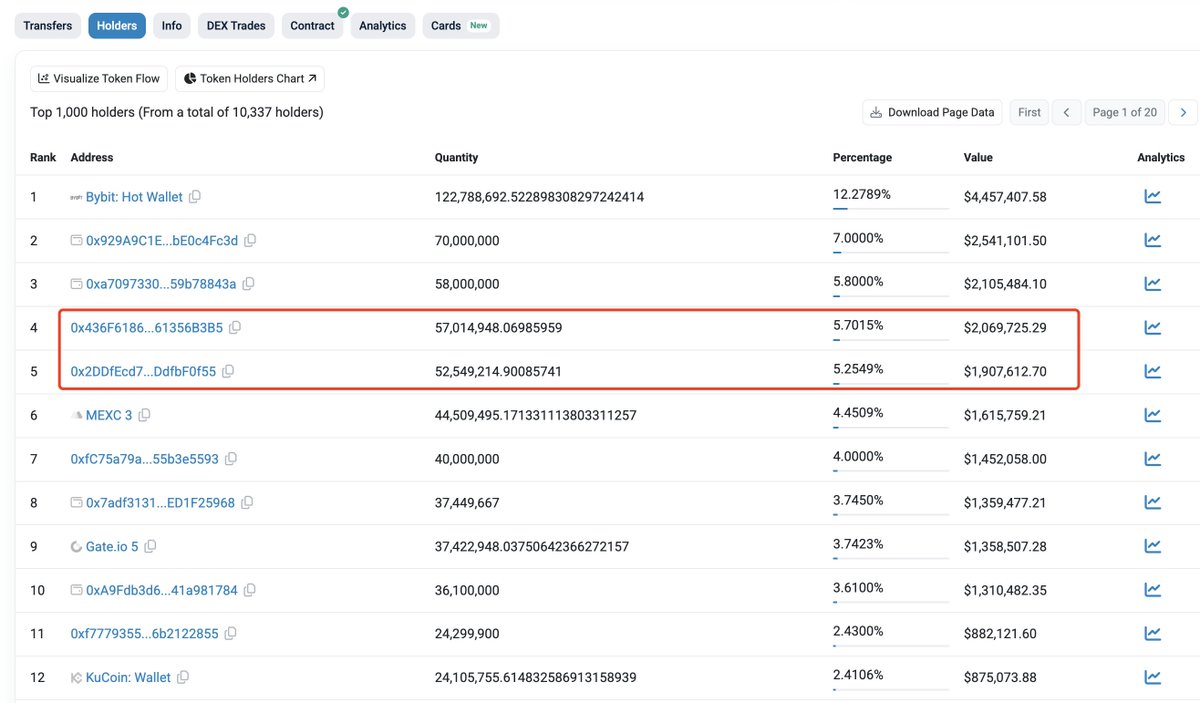Go to the next holders page
Image resolution: width=1200 pixels, height=703 pixels.
pyautogui.click(x=1184, y=112)
